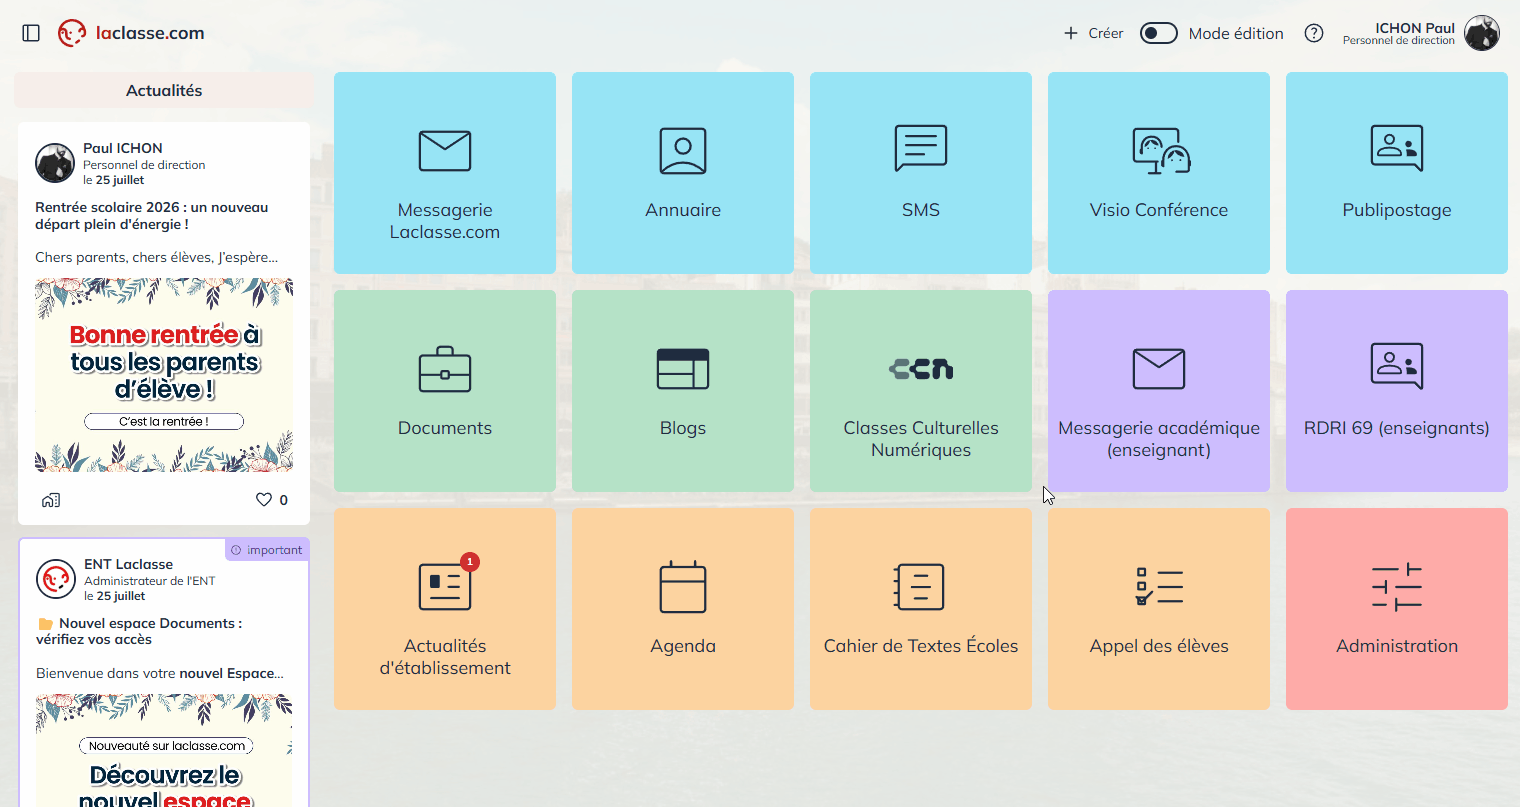Screen dimensions: 1520x807
Task: Launch the Visio Conférence icon
Action: (x=1160, y=151)
